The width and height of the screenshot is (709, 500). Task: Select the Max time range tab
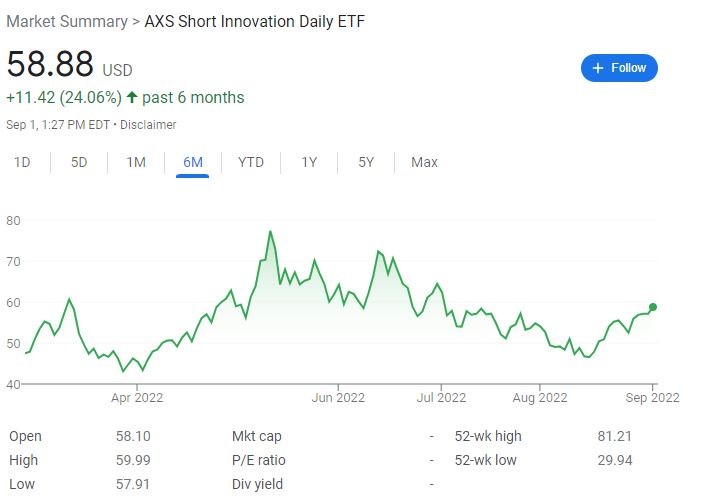tap(424, 162)
